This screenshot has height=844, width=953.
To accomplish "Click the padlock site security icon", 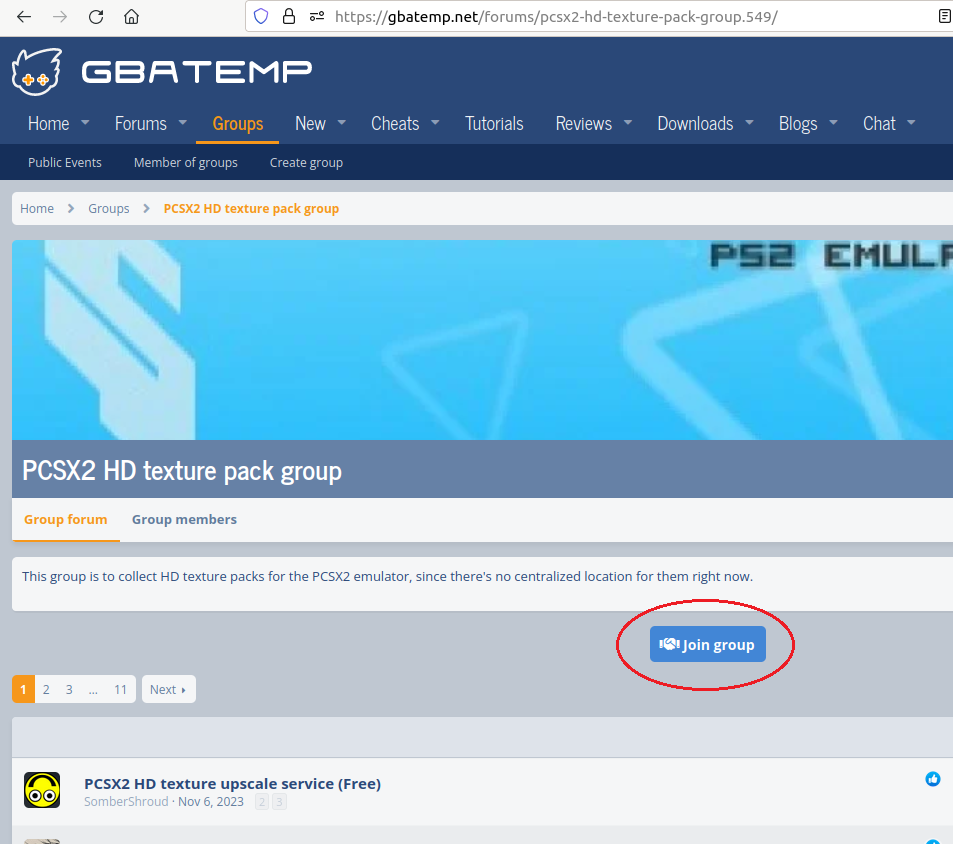I will tap(289, 16).
